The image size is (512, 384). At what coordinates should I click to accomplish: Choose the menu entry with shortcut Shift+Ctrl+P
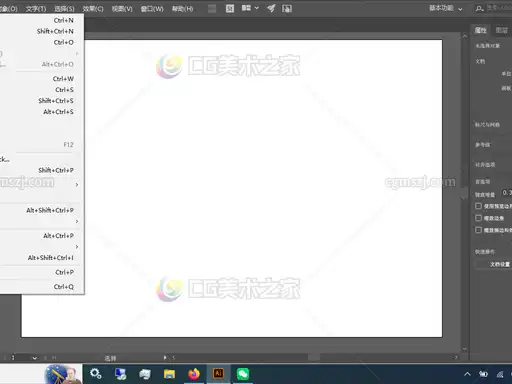pos(42,170)
